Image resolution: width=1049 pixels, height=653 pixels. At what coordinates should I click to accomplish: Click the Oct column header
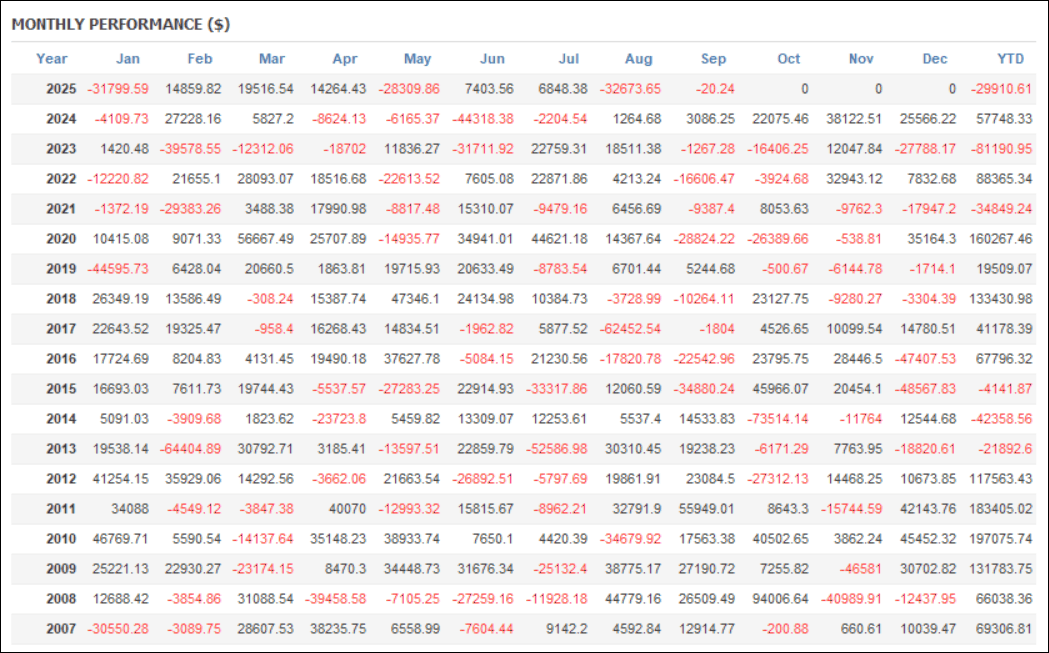point(789,58)
